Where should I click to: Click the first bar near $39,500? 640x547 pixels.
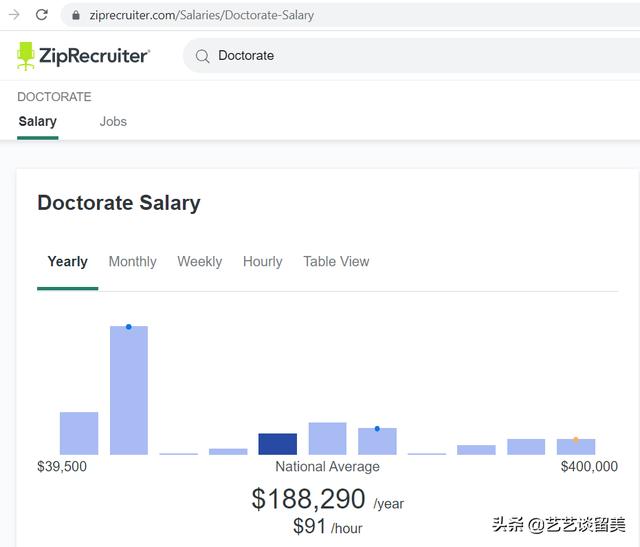[79, 433]
